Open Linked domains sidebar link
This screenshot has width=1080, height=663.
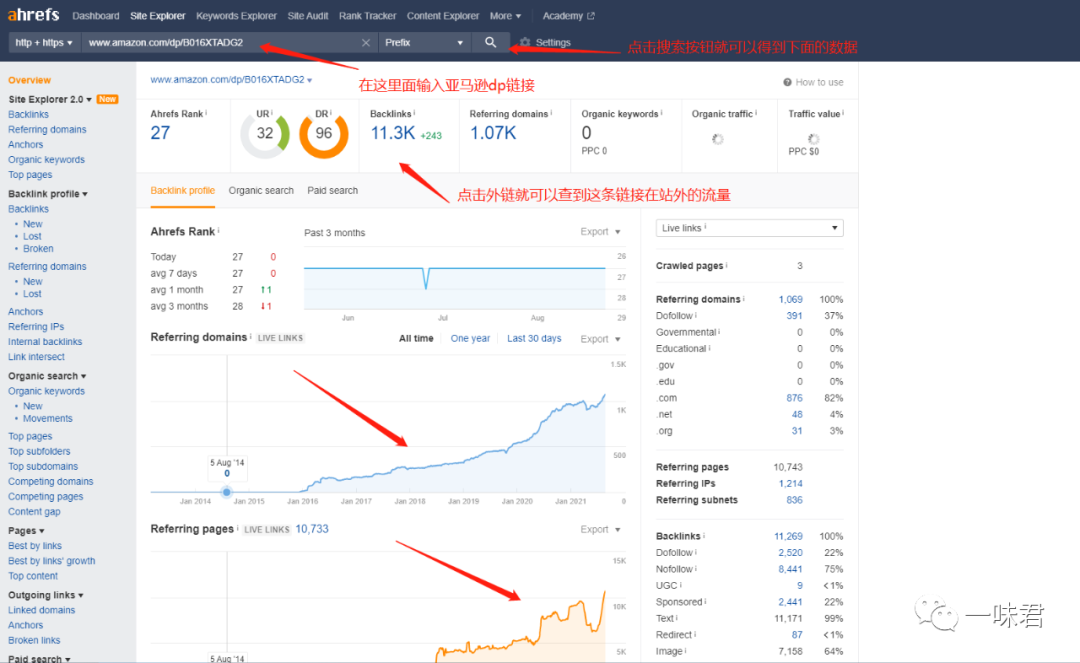(41, 611)
